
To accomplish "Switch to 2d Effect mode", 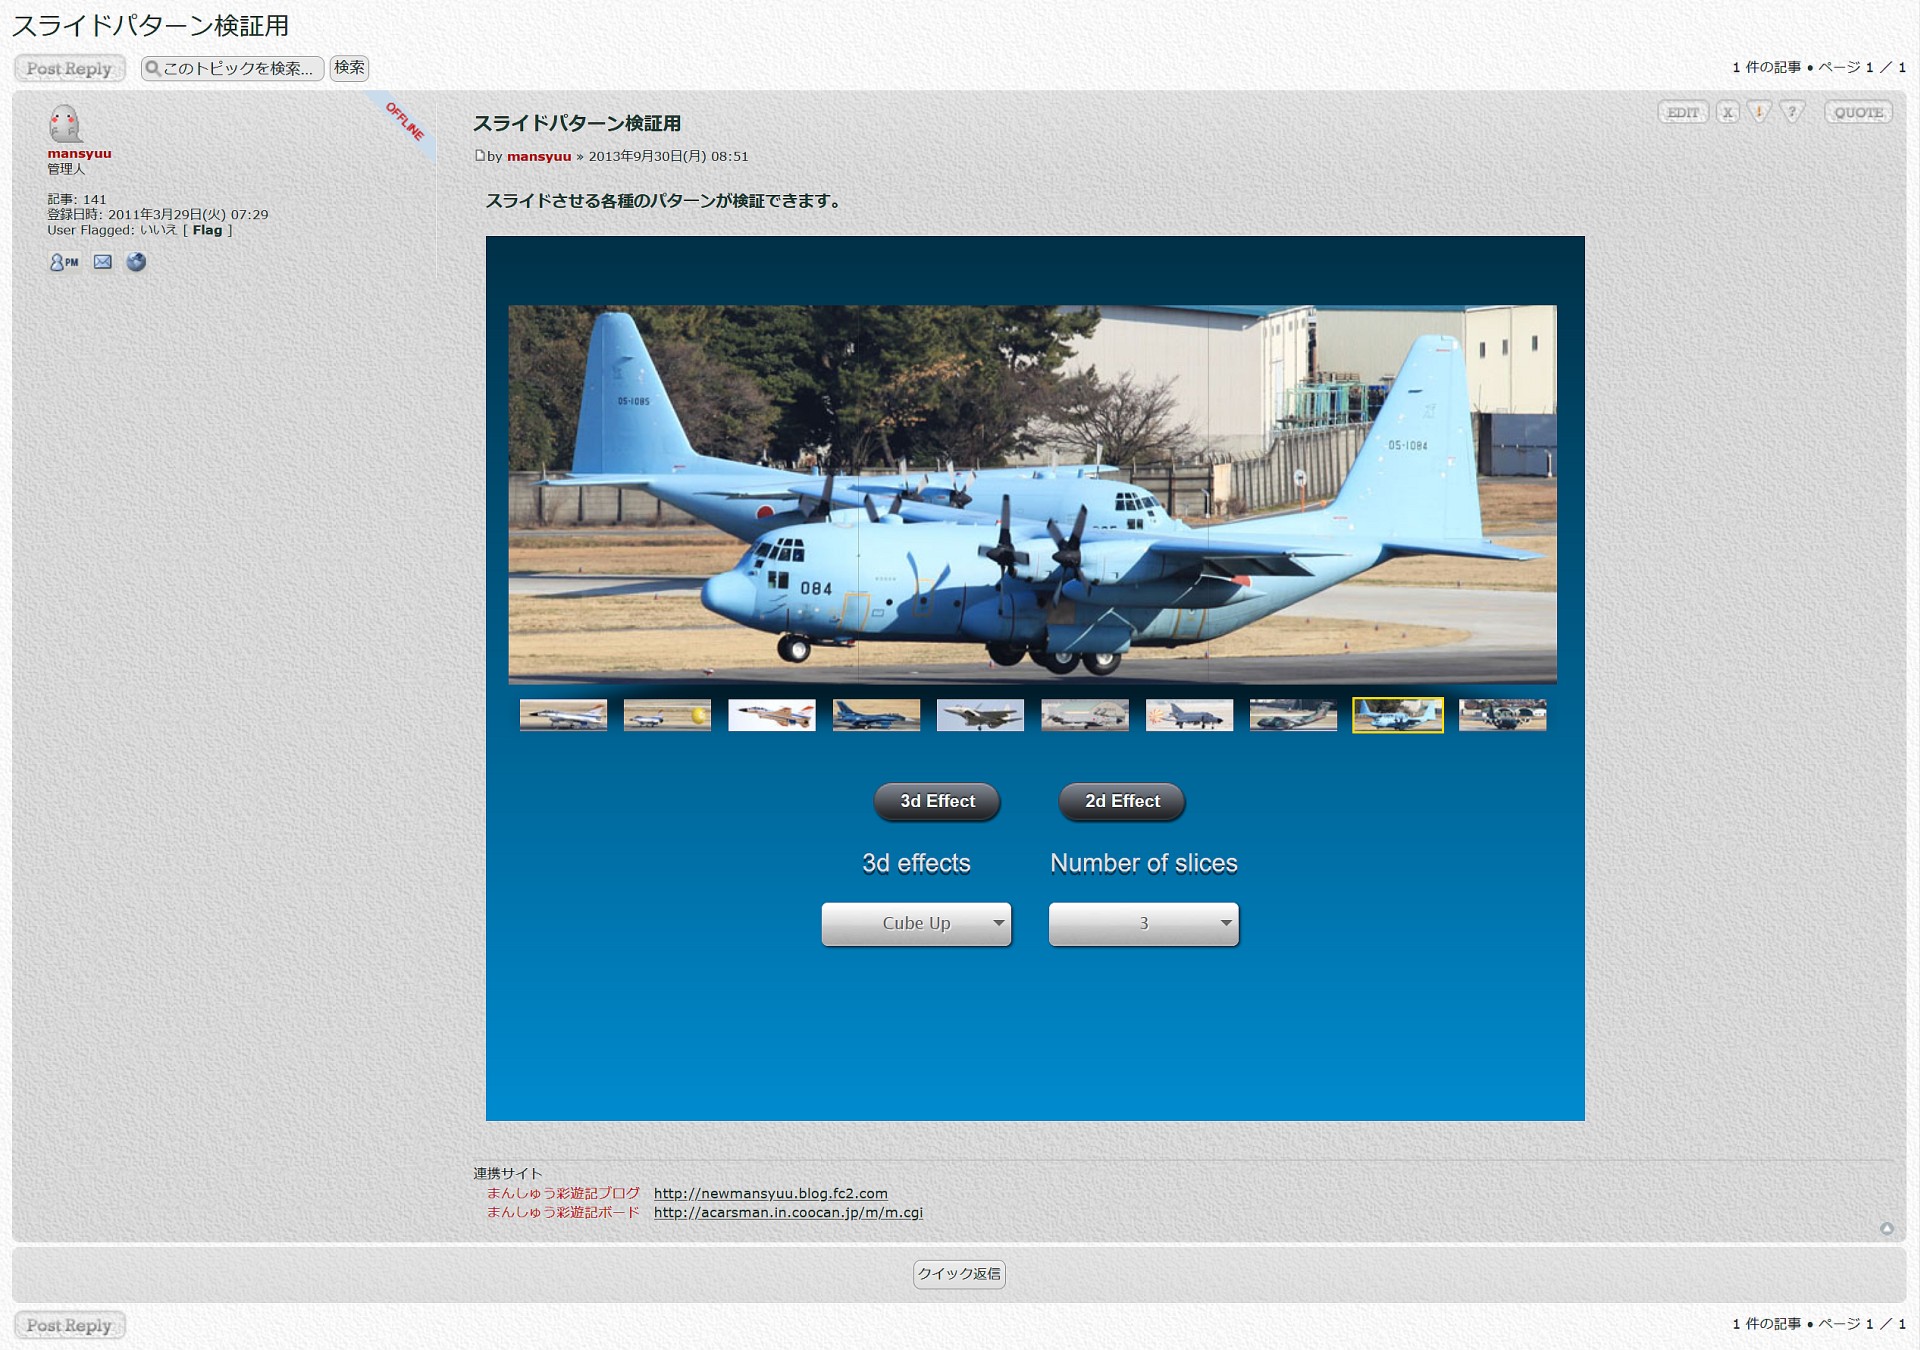I will coord(1121,801).
